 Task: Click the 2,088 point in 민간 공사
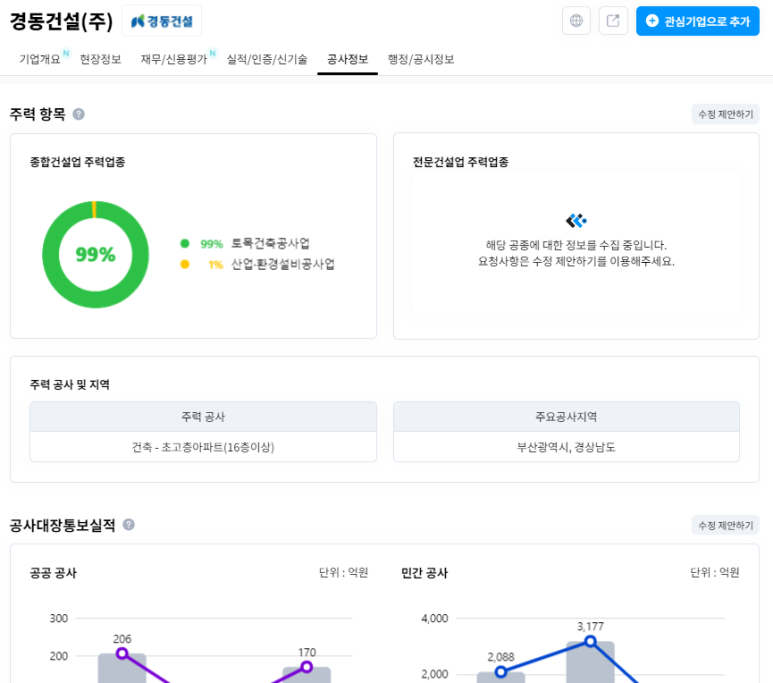pos(501,672)
